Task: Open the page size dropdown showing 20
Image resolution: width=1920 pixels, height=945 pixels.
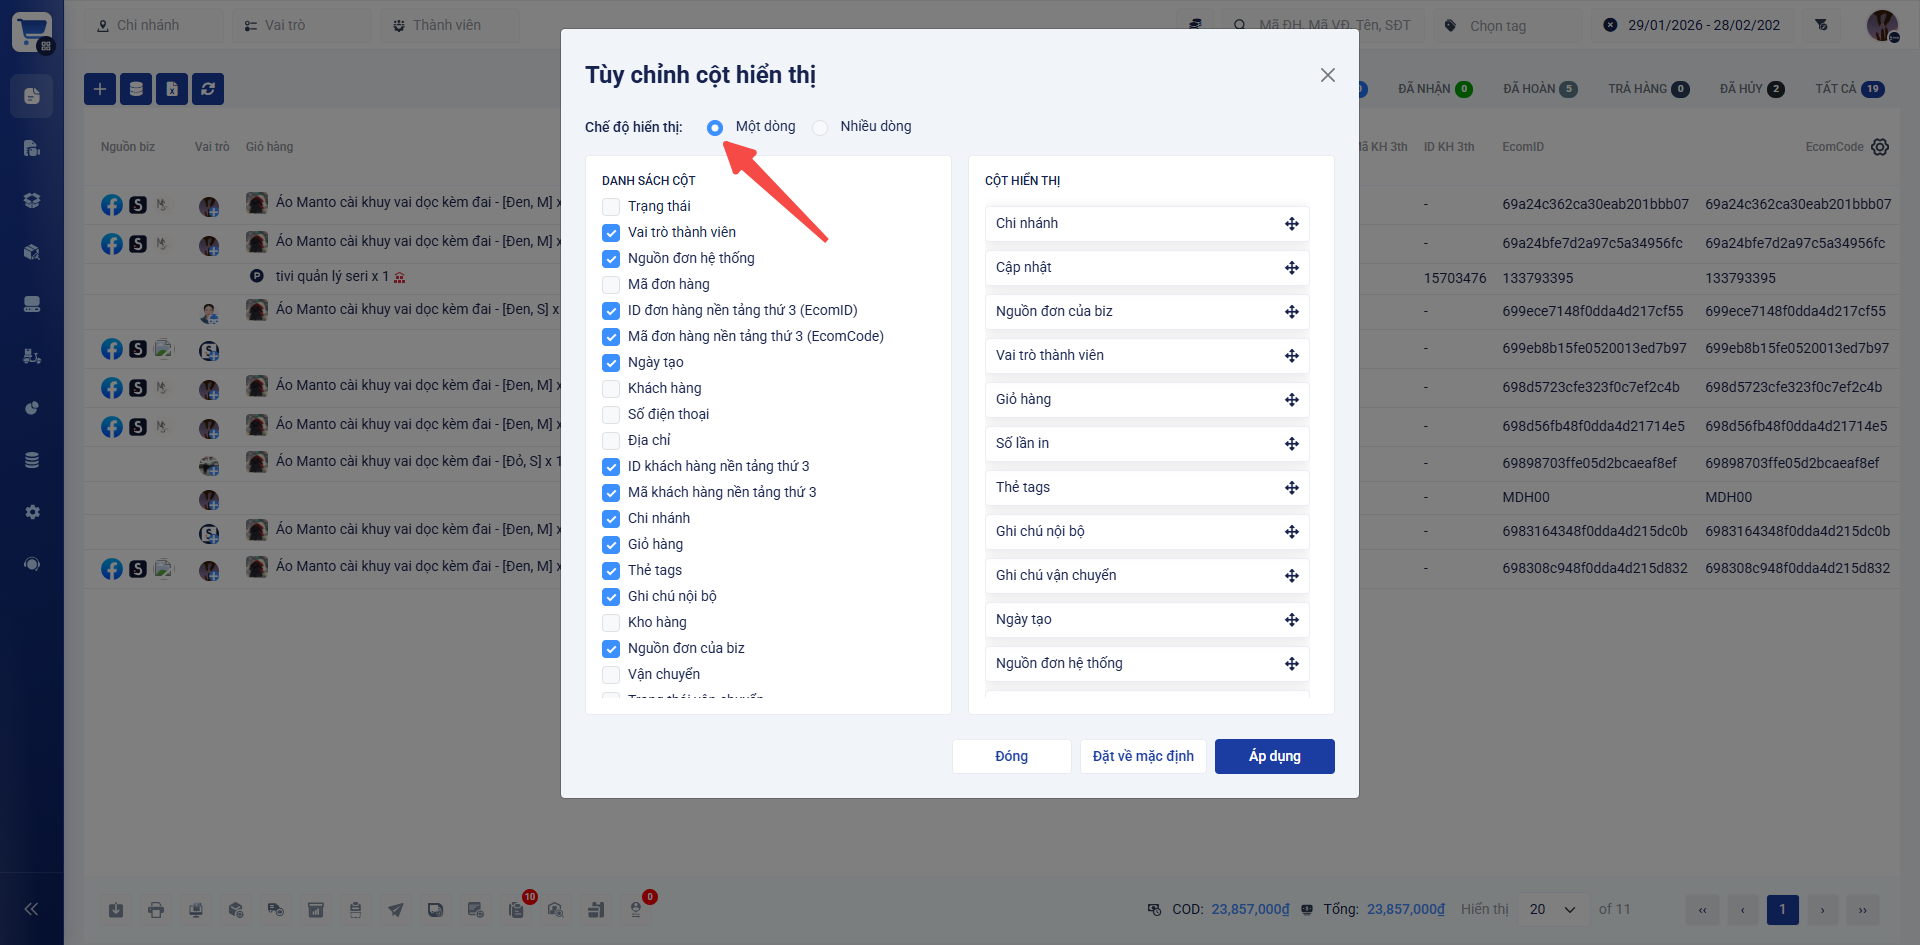Action: coord(1552,909)
